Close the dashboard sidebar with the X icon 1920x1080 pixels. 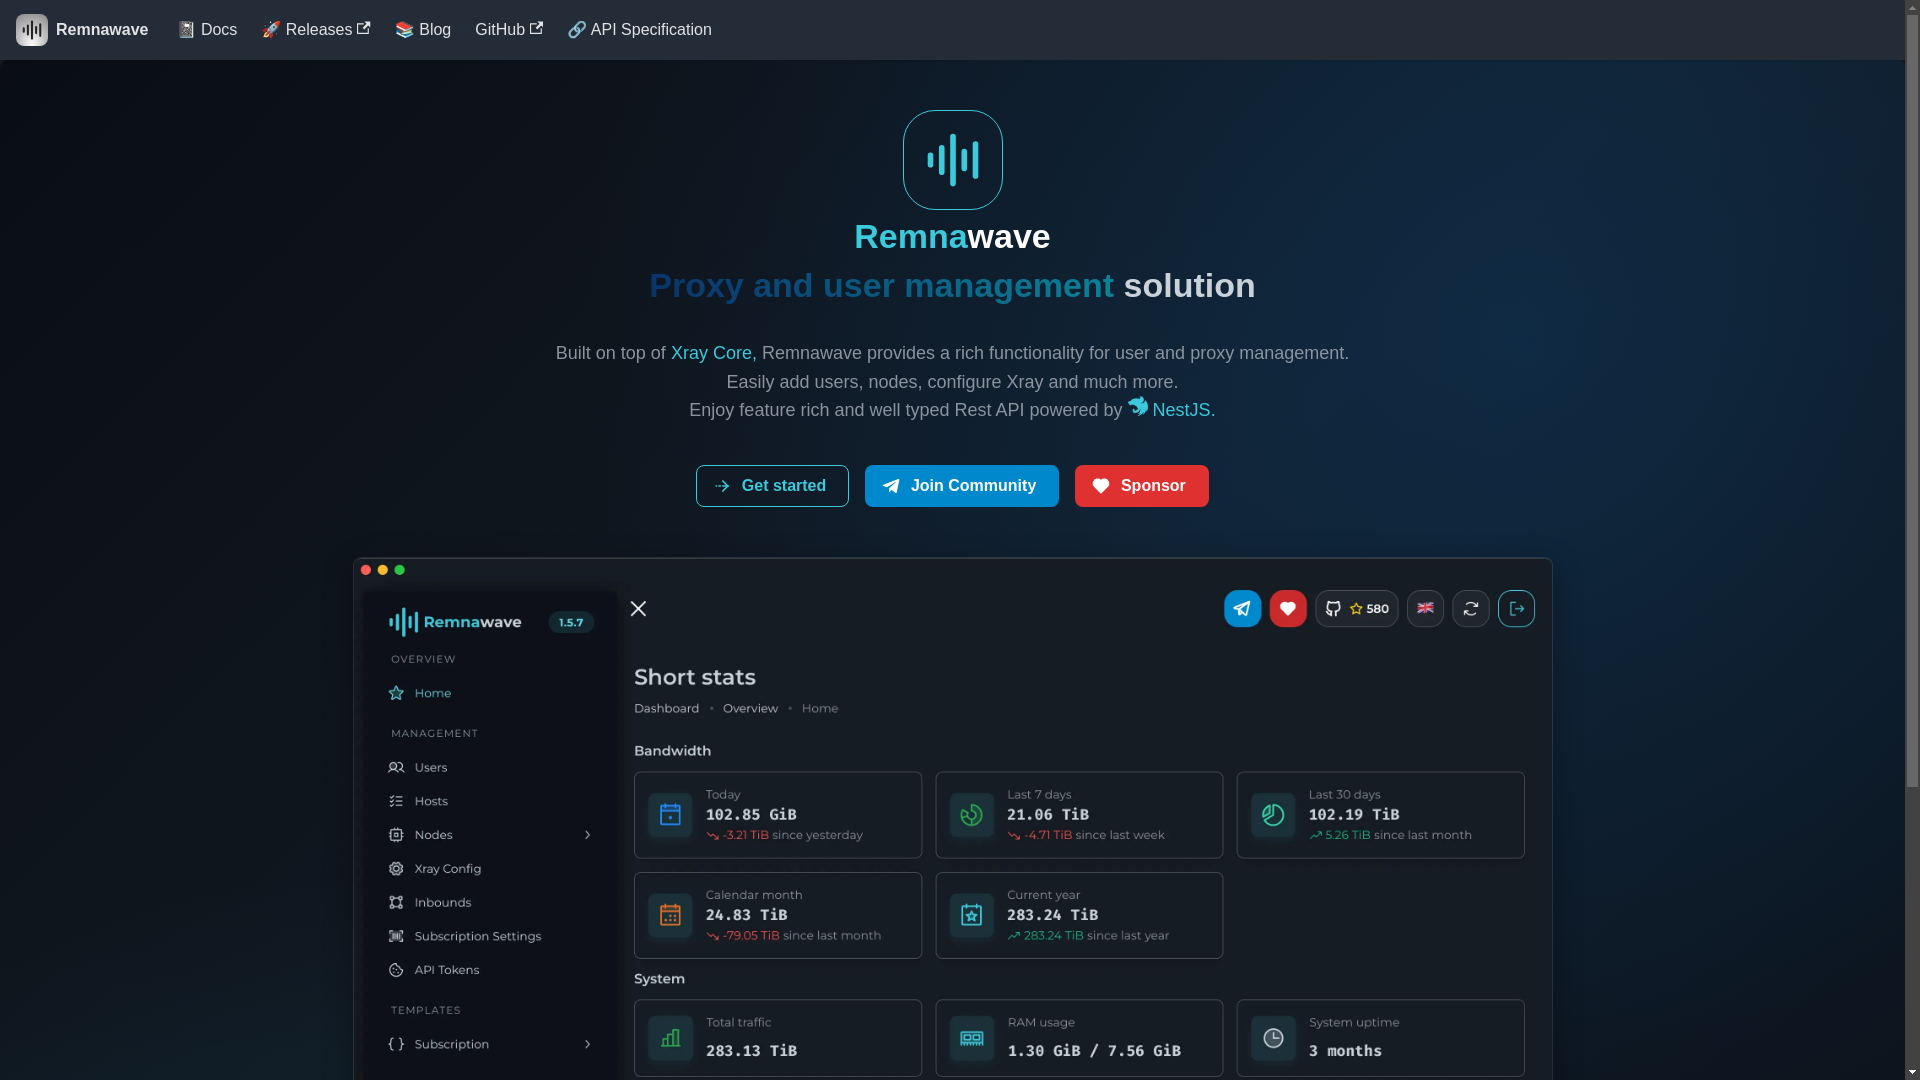tap(638, 609)
